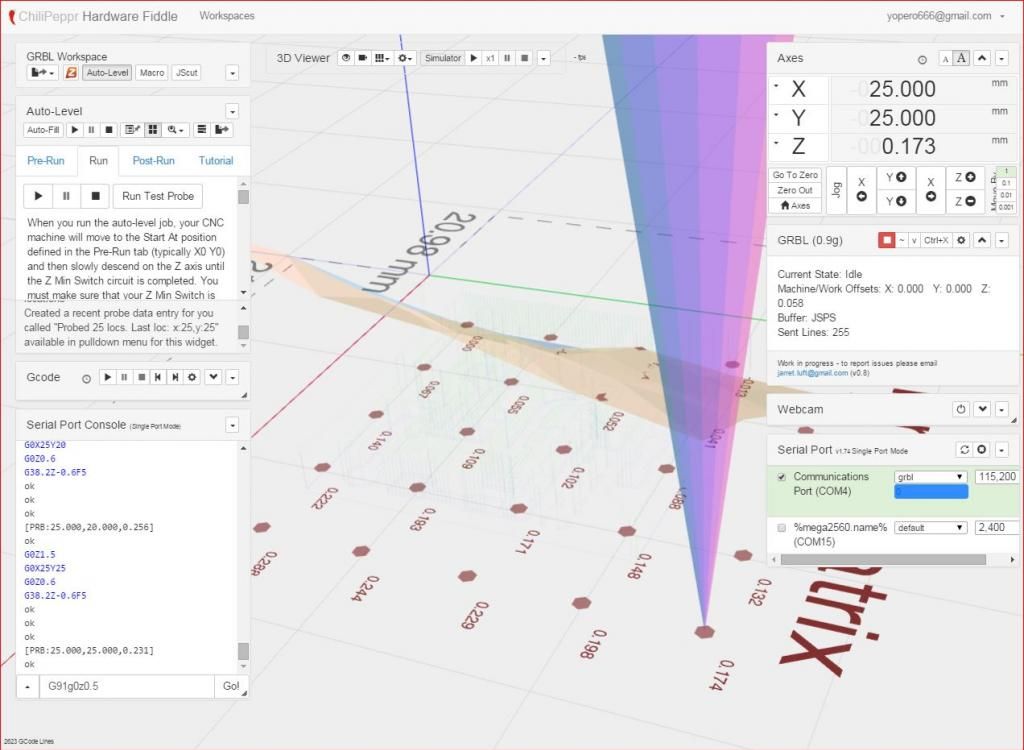Expand the yopero666@gmail.com account menu
Image resolution: width=1024 pixels, height=750 pixels.
pos(945,16)
